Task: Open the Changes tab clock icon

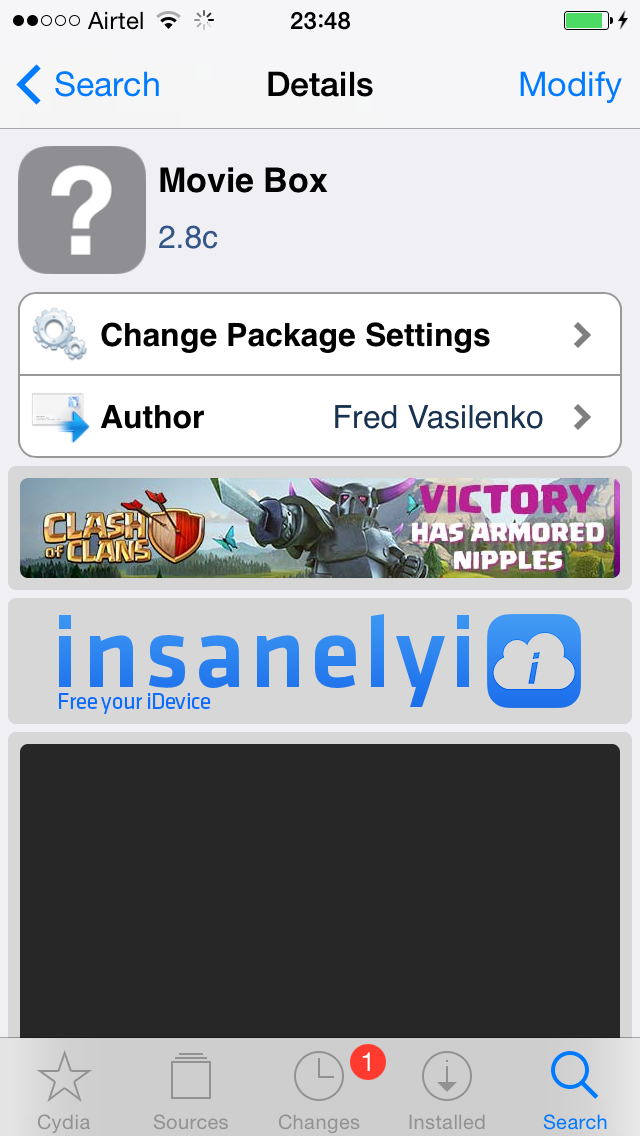Action: pyautogui.click(x=319, y=1077)
